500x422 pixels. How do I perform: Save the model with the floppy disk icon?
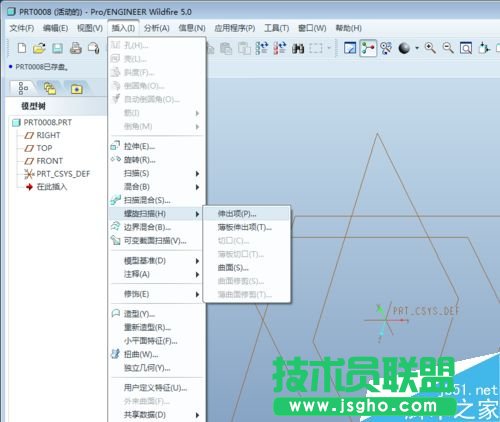pyautogui.click(x=57, y=48)
